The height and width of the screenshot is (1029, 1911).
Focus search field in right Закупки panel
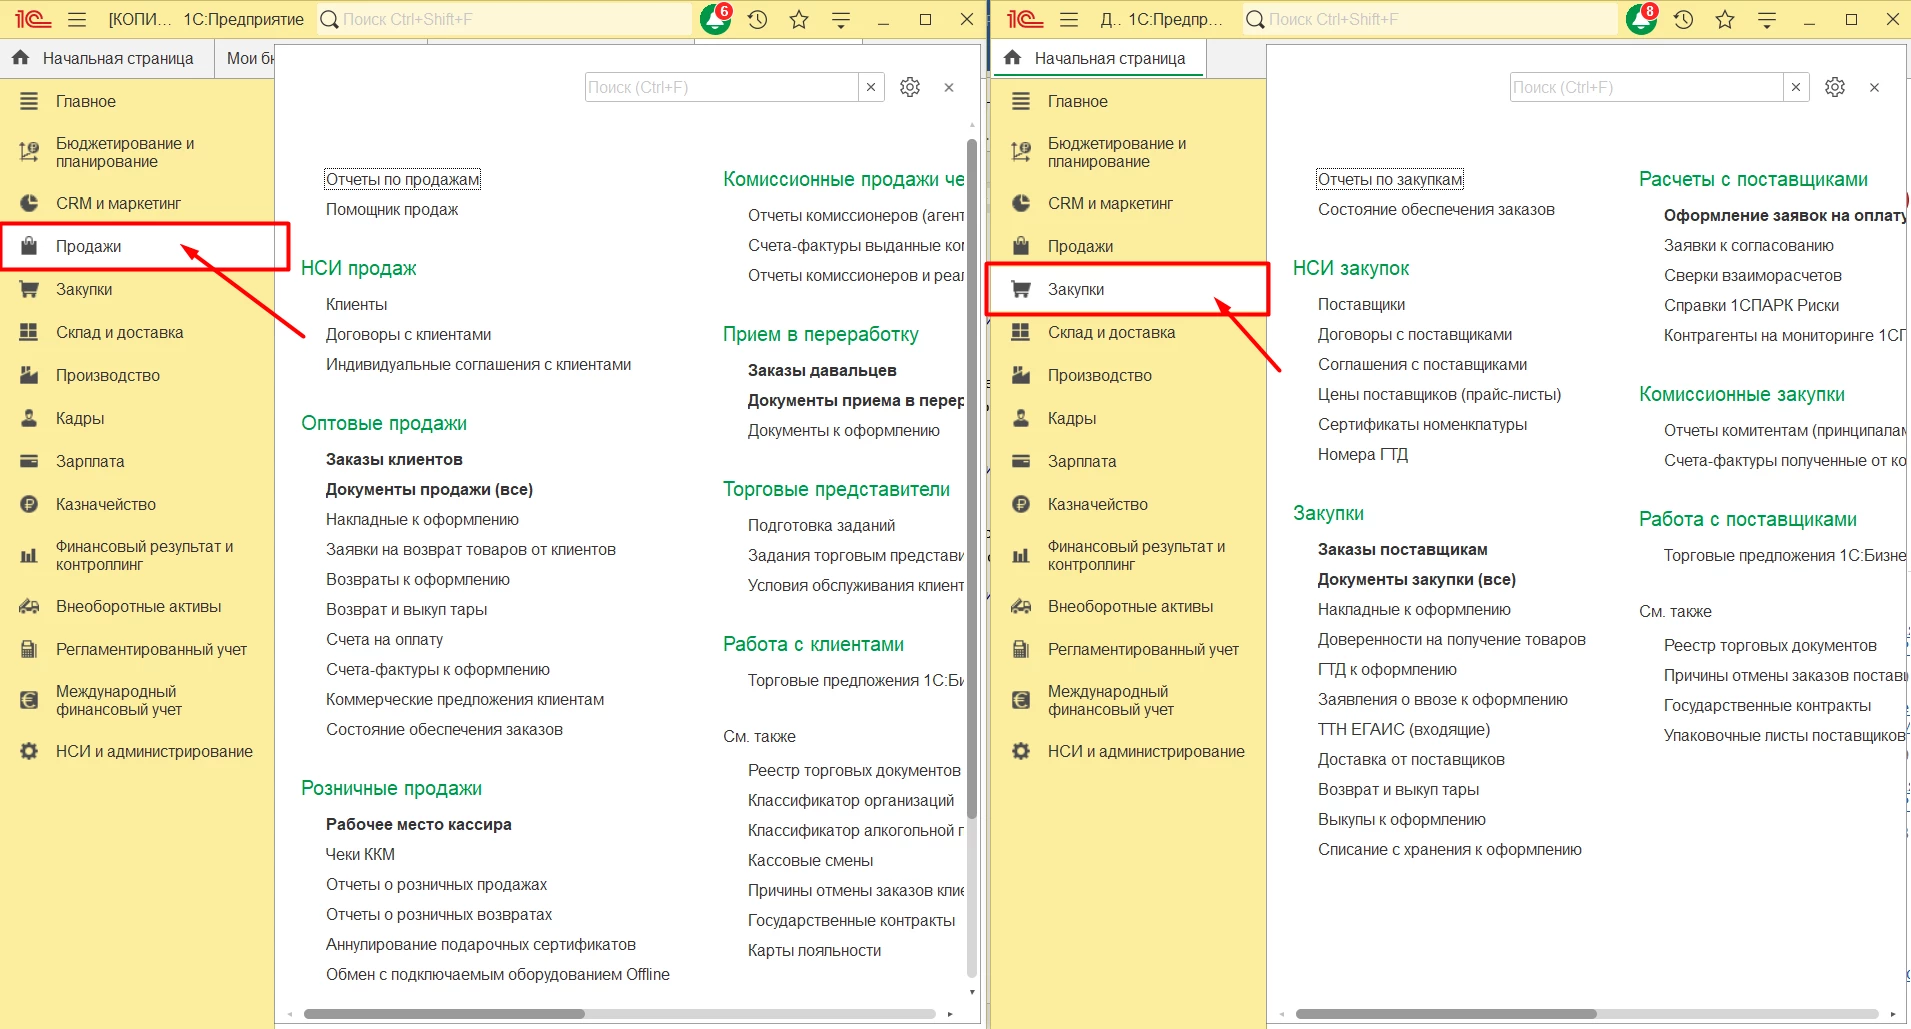pos(1646,87)
